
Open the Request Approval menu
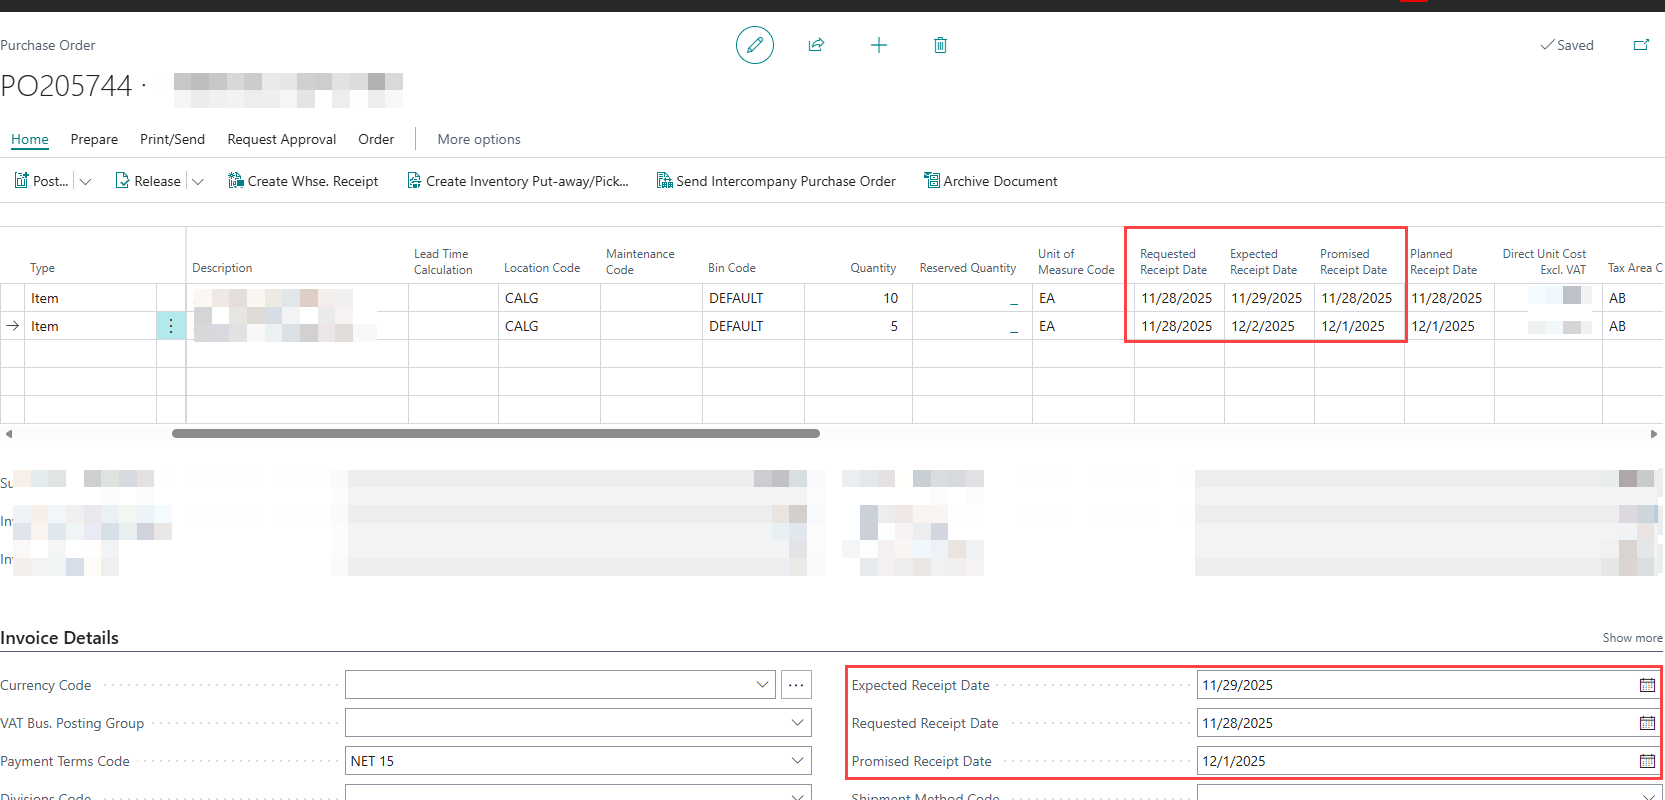[281, 139]
